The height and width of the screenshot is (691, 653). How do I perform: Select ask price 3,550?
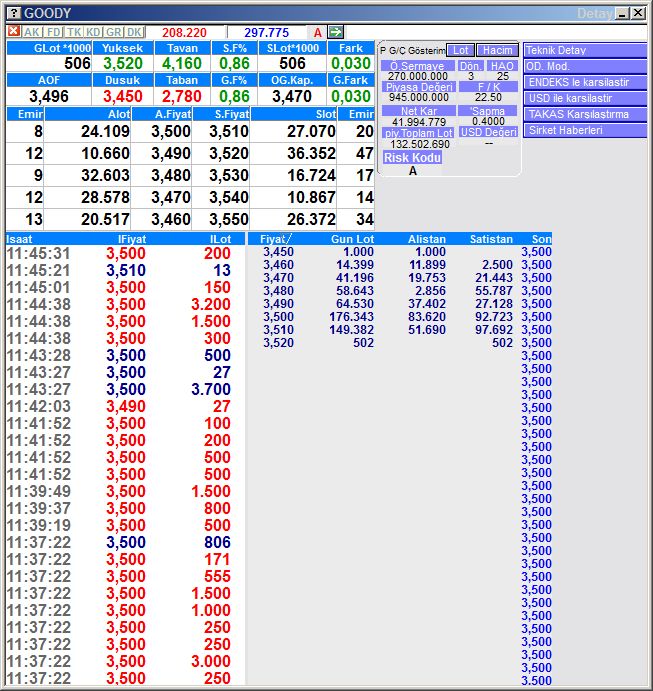click(229, 219)
